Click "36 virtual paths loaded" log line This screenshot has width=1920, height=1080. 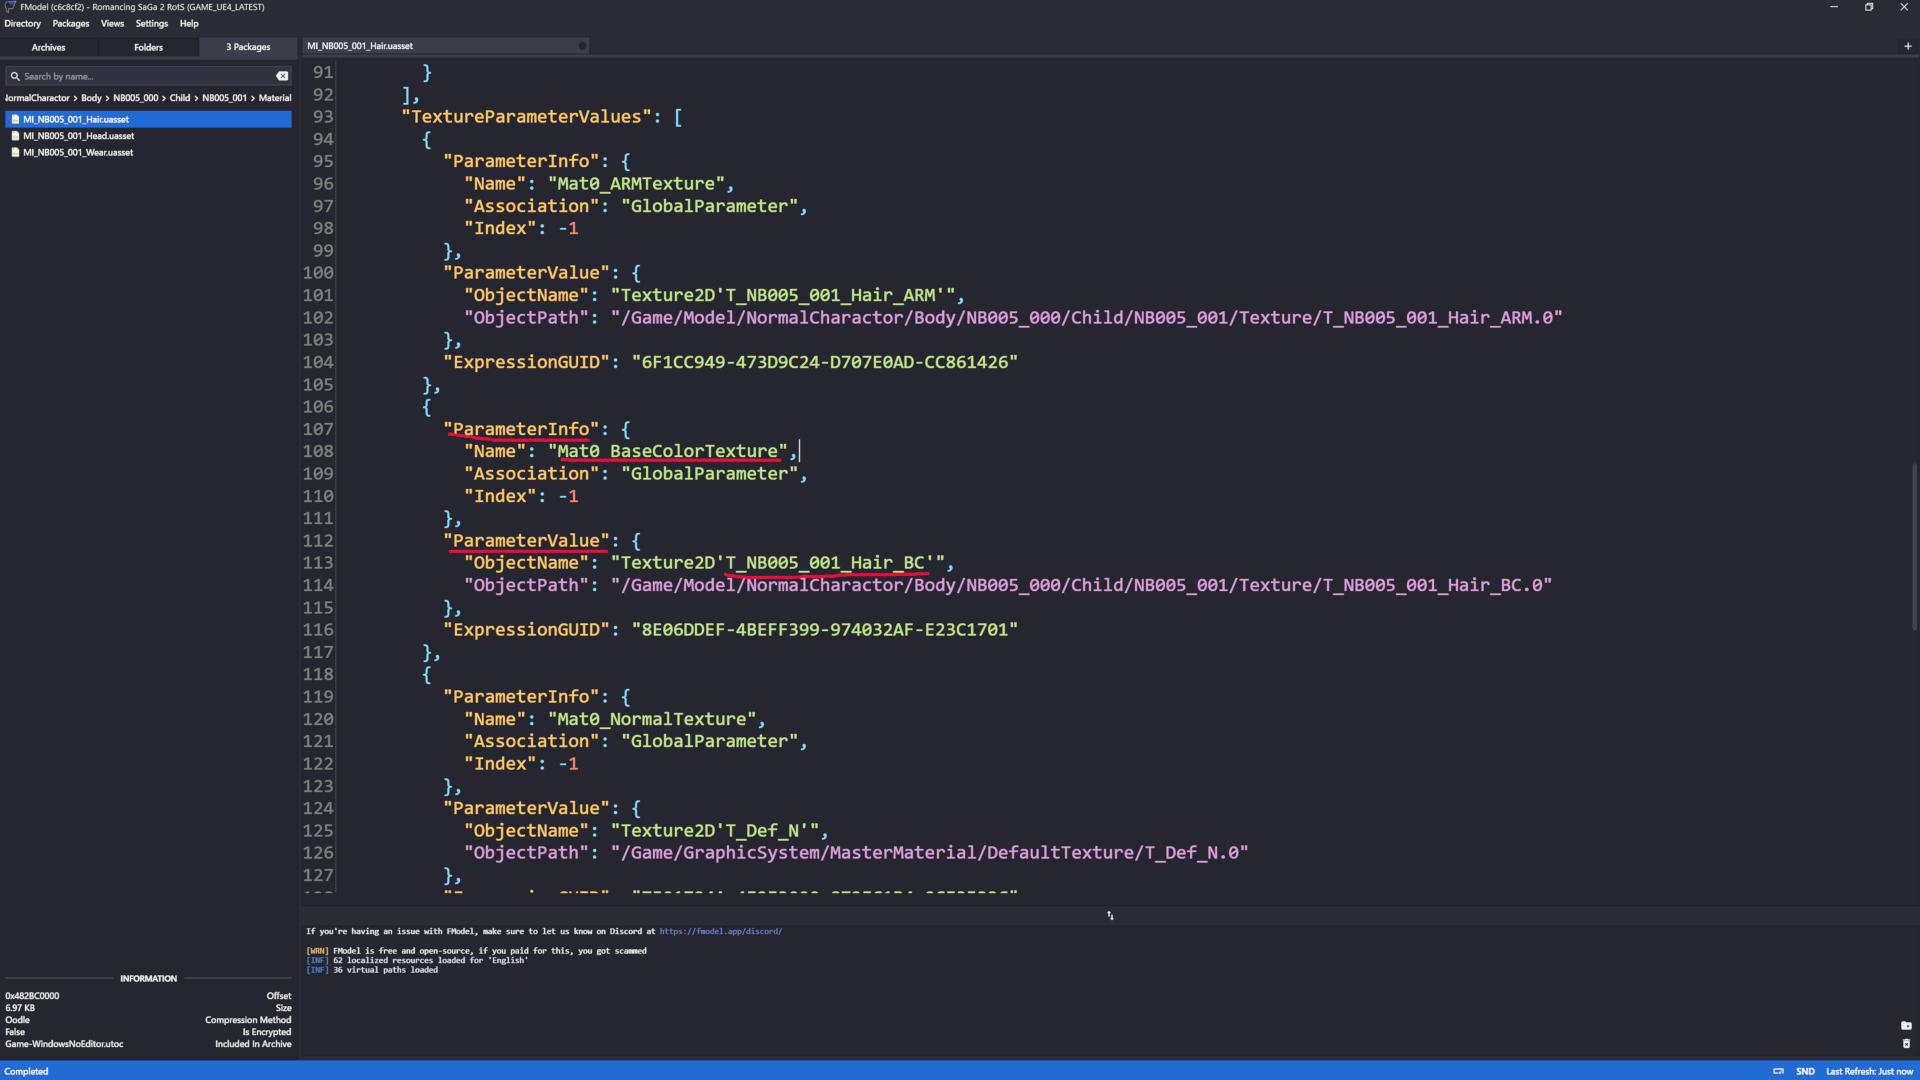click(385, 970)
